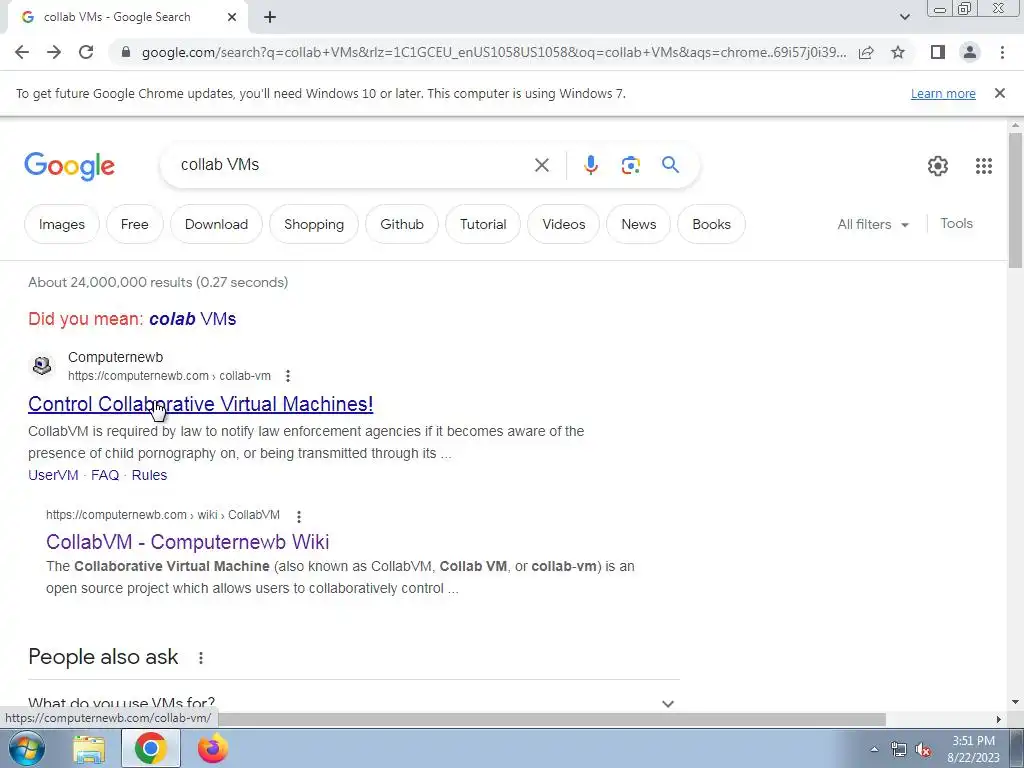The image size is (1024, 768).
Task: Open Learn more about Chrome updates
Action: (x=943, y=93)
